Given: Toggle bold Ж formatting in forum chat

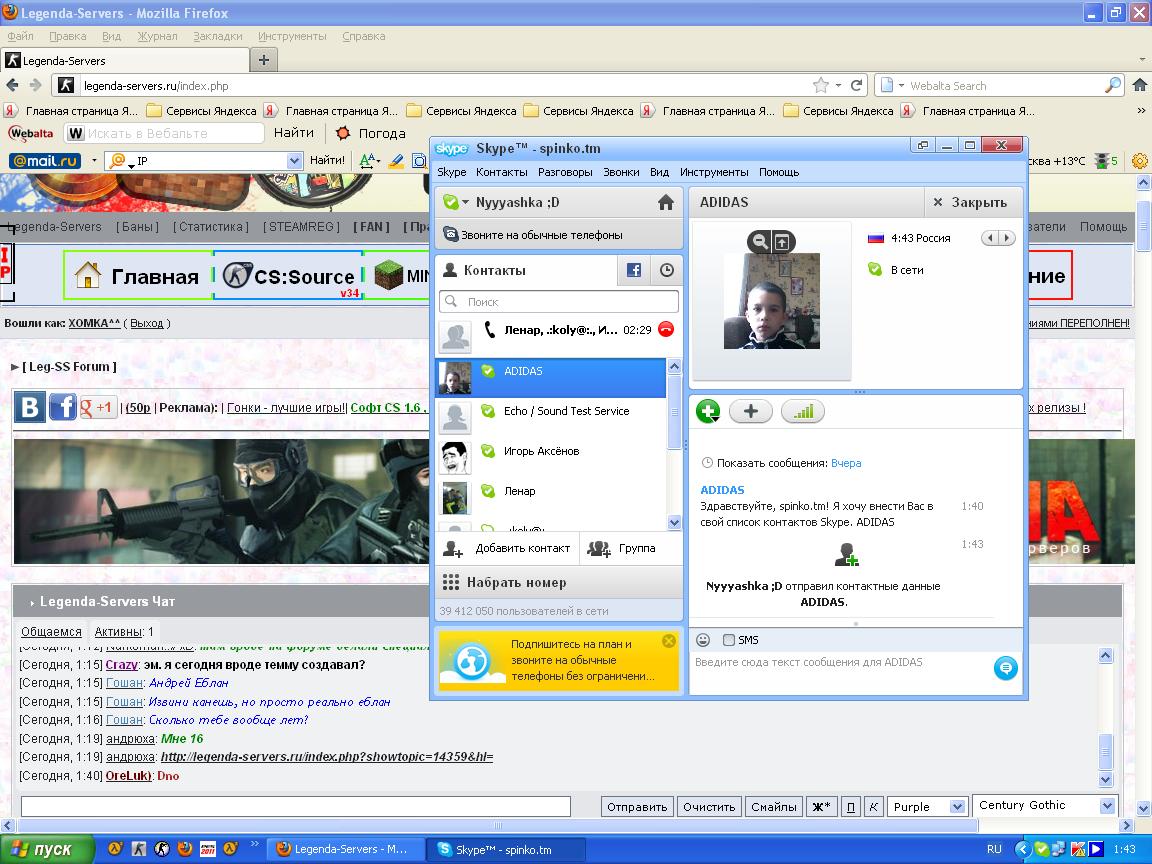Looking at the screenshot, I should click(820, 807).
